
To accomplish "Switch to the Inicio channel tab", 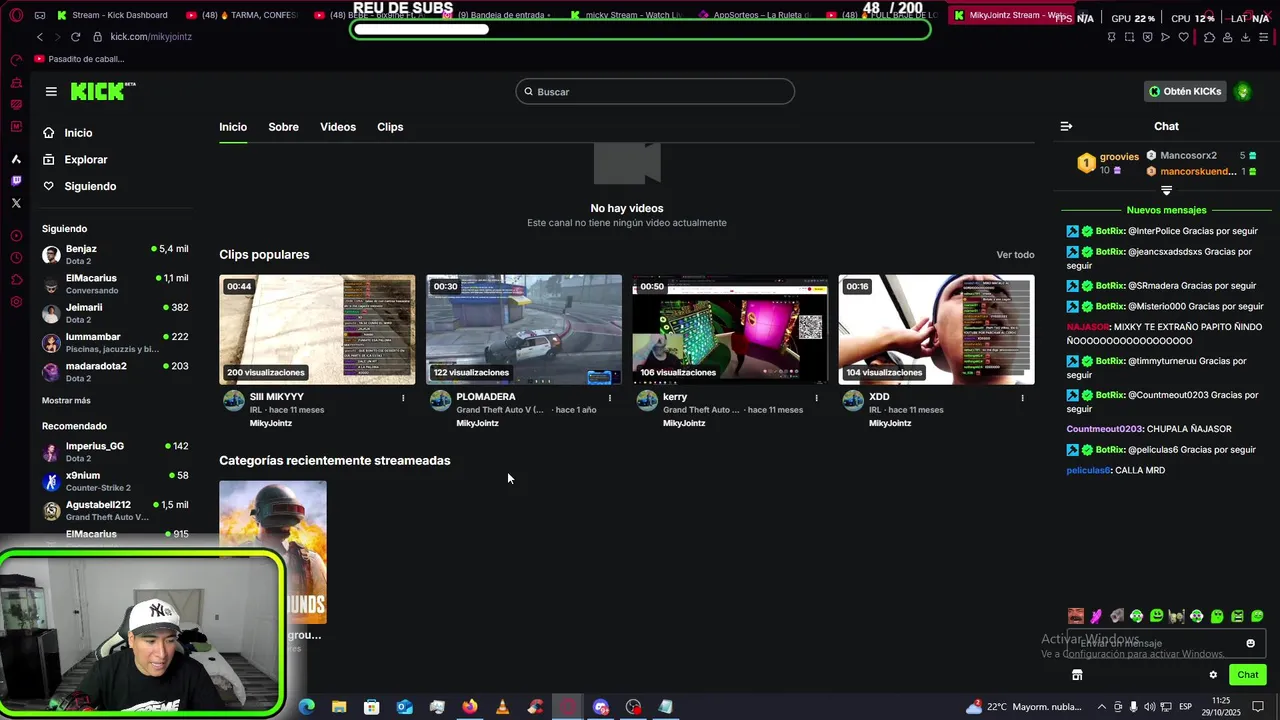I will pos(233,127).
